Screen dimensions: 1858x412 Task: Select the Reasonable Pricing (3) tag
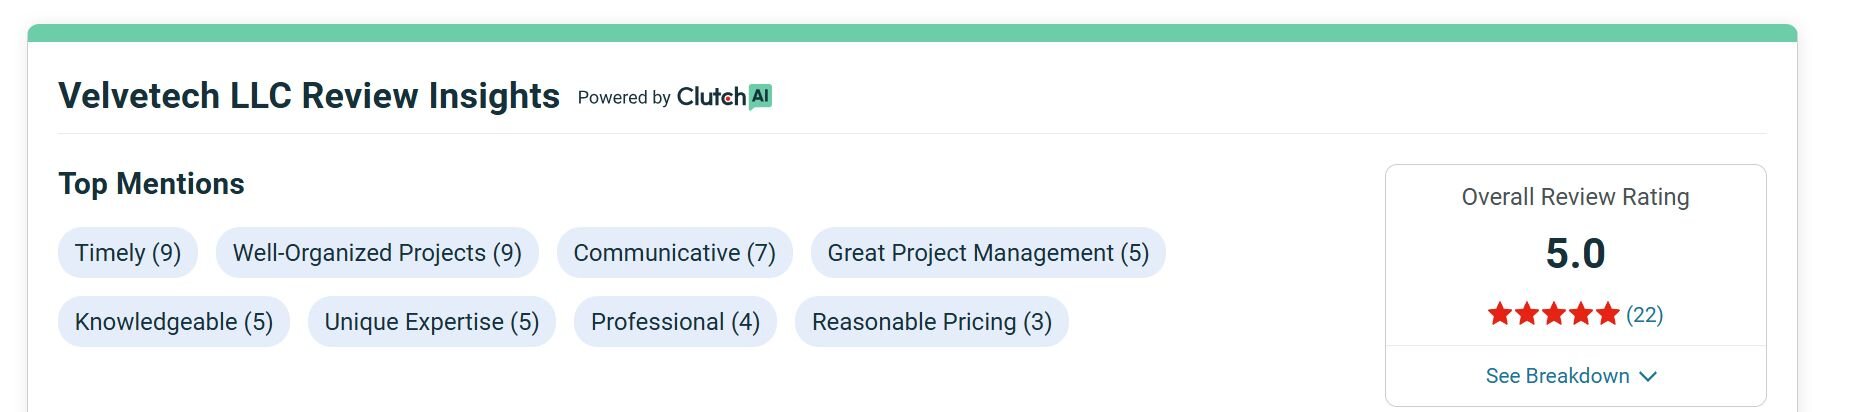point(931,322)
